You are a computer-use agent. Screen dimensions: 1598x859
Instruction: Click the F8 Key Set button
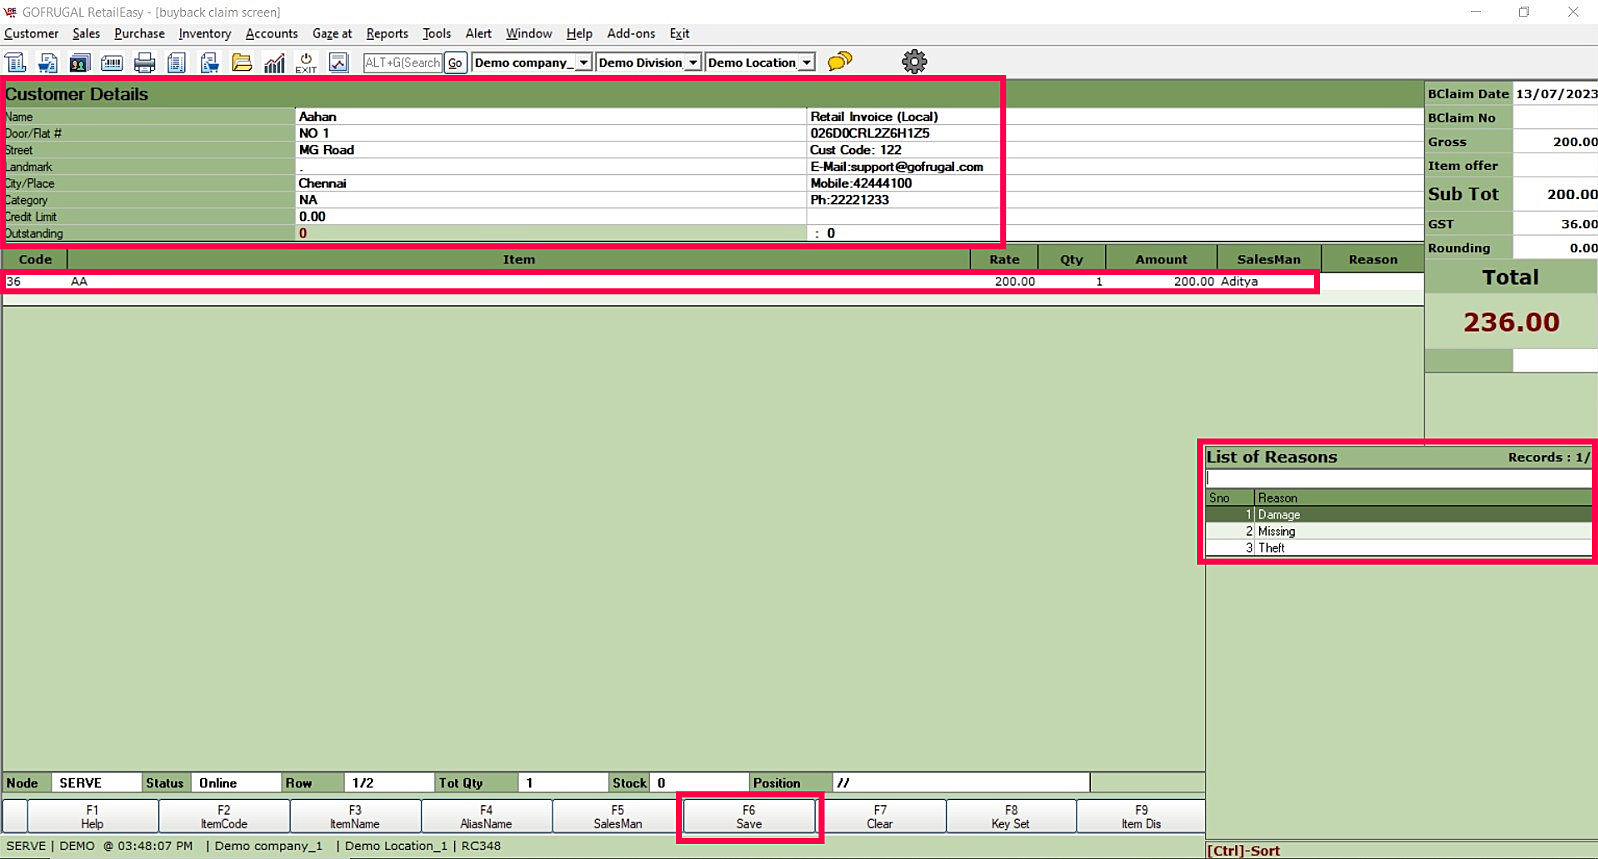[1011, 817]
